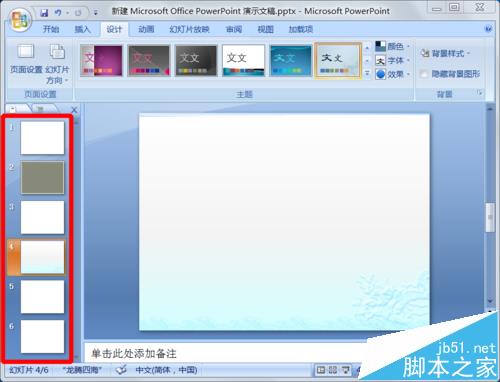
Task: Apply the purple theme thumbnail
Action: click(101, 61)
